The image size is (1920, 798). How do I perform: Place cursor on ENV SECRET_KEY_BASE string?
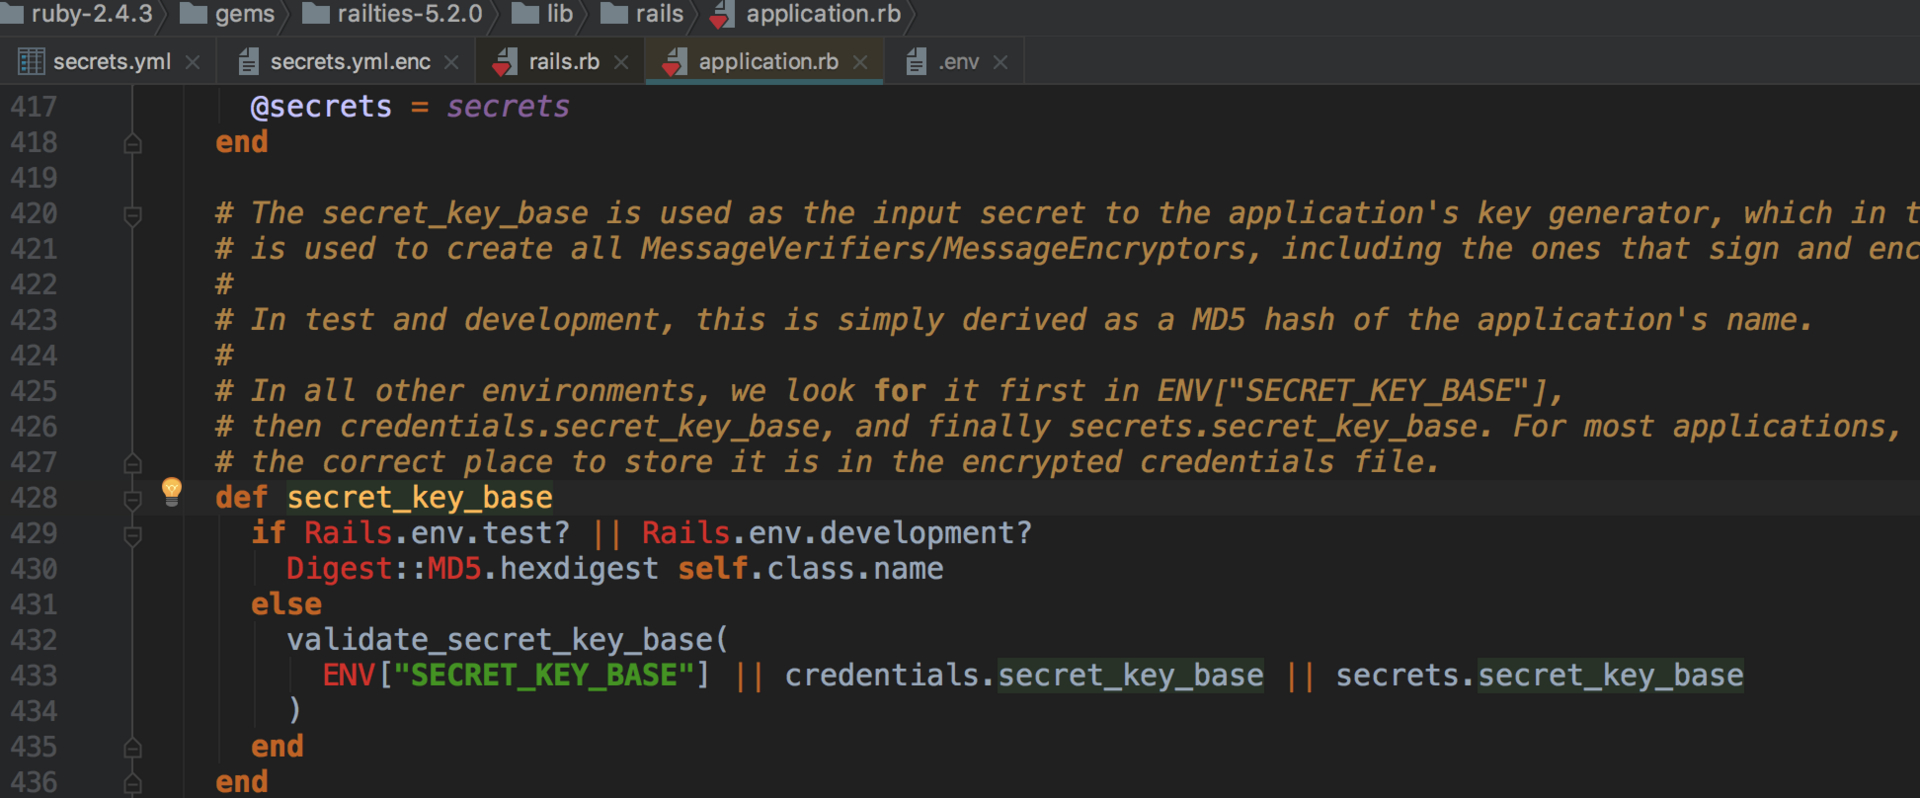click(544, 676)
